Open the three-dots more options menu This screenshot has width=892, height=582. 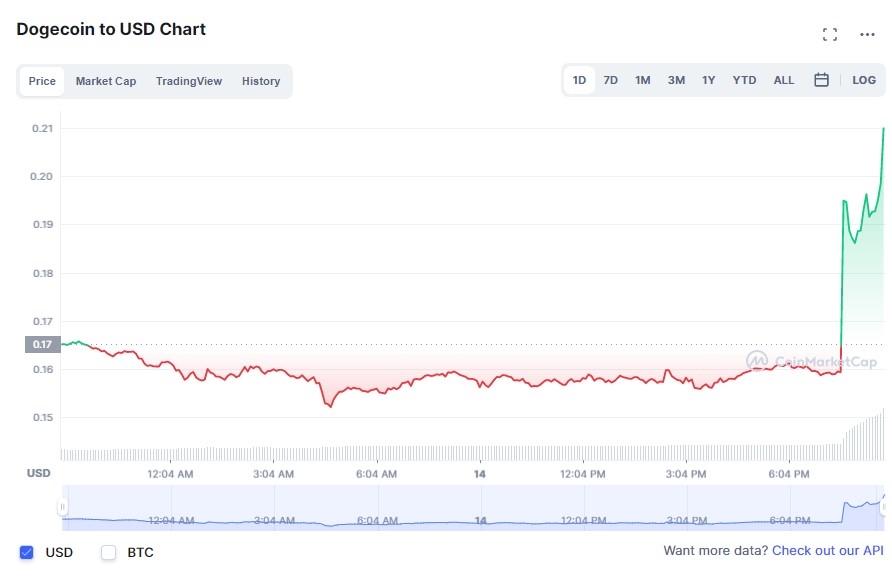point(867,35)
